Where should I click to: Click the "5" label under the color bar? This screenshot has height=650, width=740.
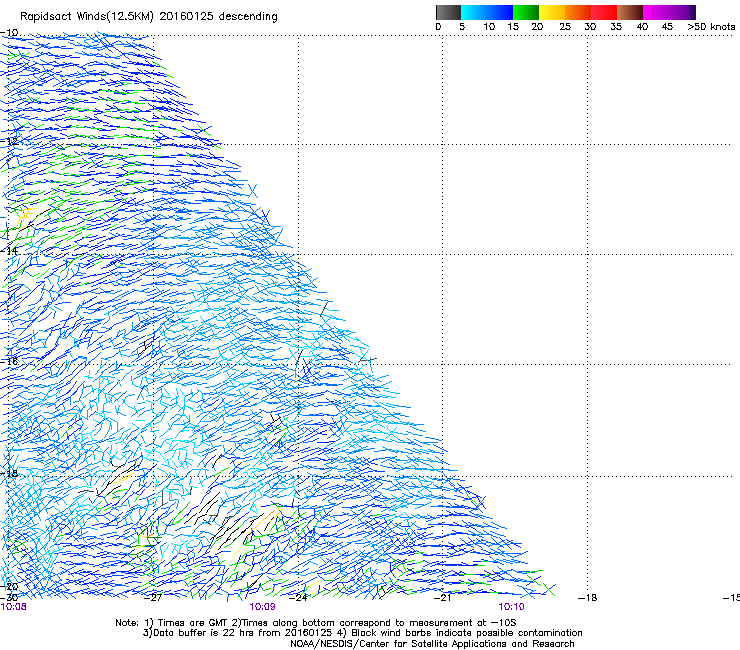point(462,27)
